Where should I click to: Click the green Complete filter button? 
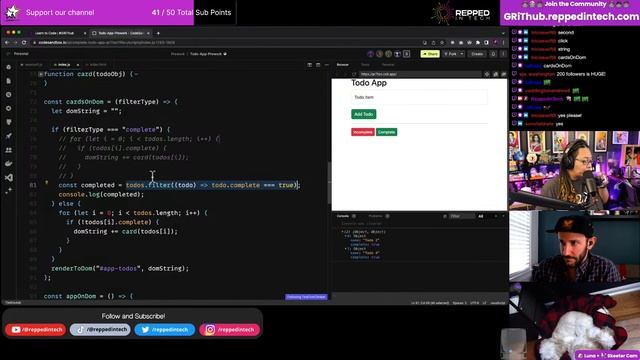(387, 132)
